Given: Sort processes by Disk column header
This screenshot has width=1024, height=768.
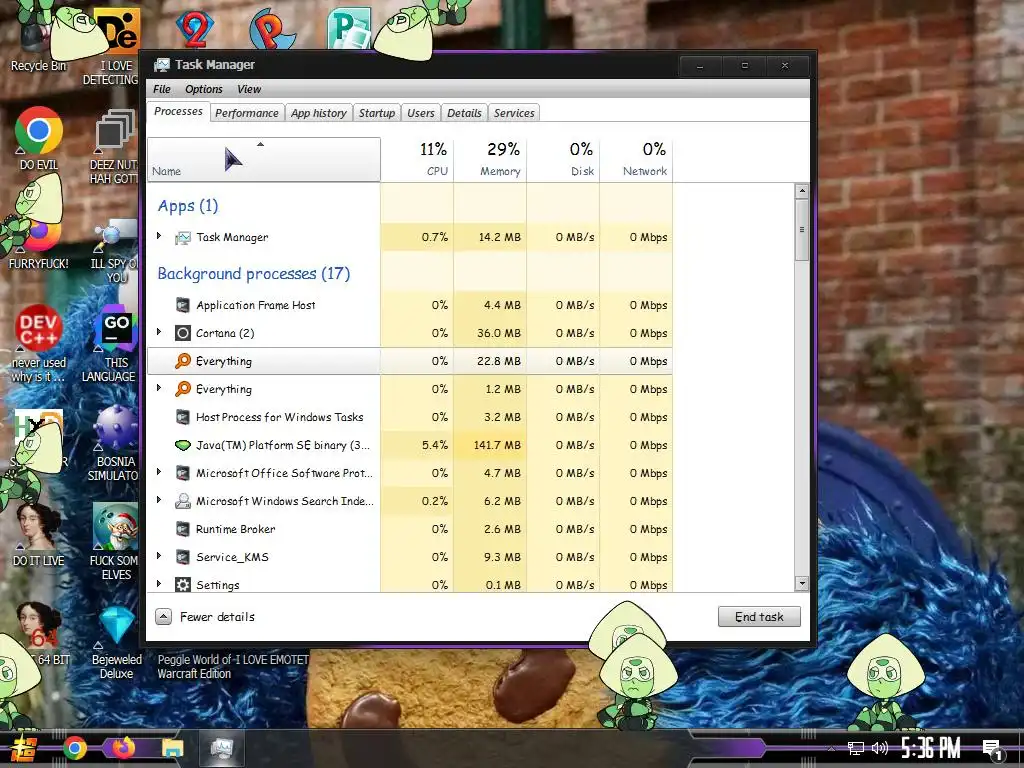Looking at the screenshot, I should tap(564, 160).
